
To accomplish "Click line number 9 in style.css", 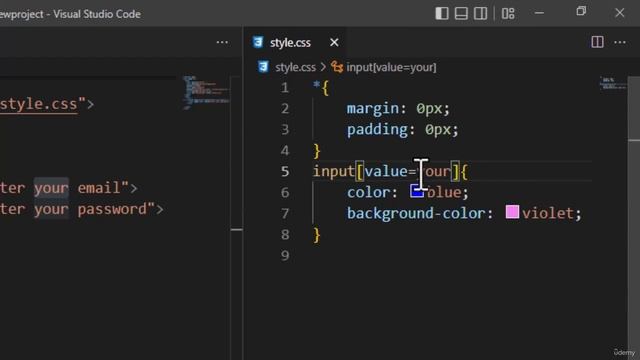I will (x=285, y=256).
